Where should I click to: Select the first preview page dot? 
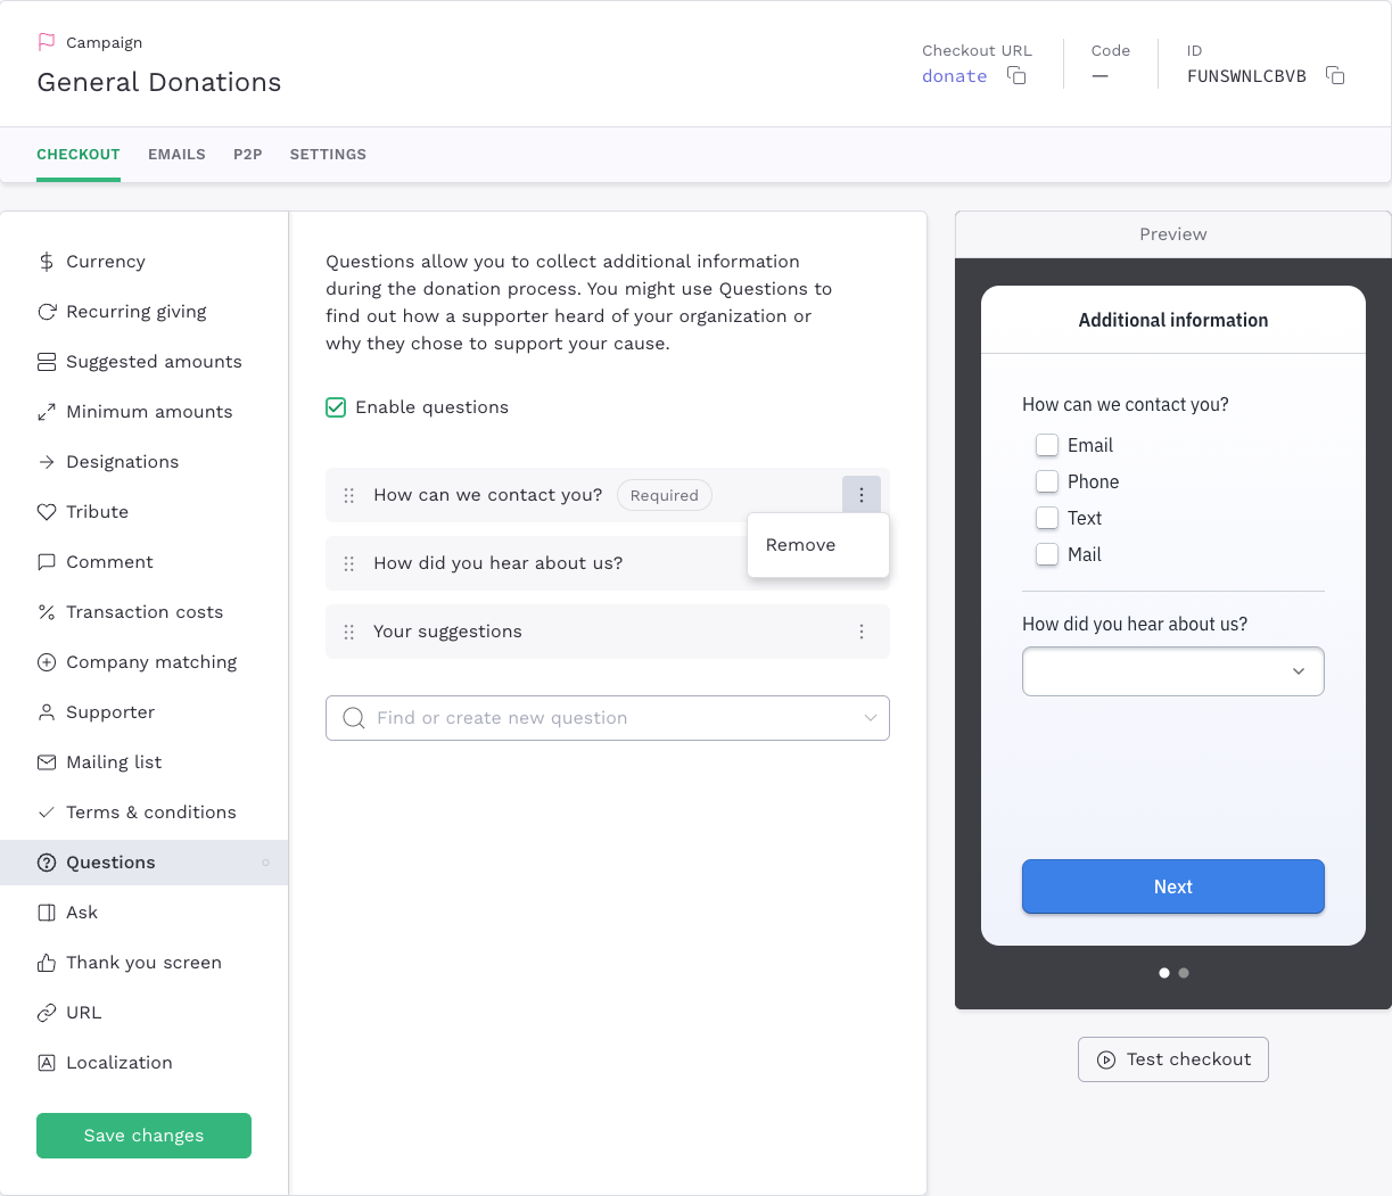tap(1164, 972)
